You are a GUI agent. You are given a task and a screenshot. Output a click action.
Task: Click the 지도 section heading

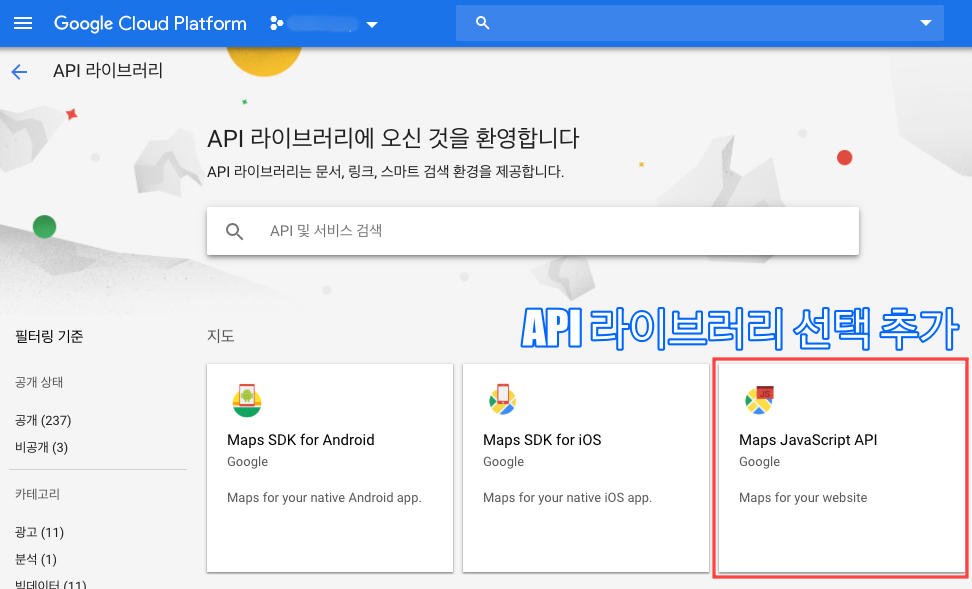click(x=221, y=336)
